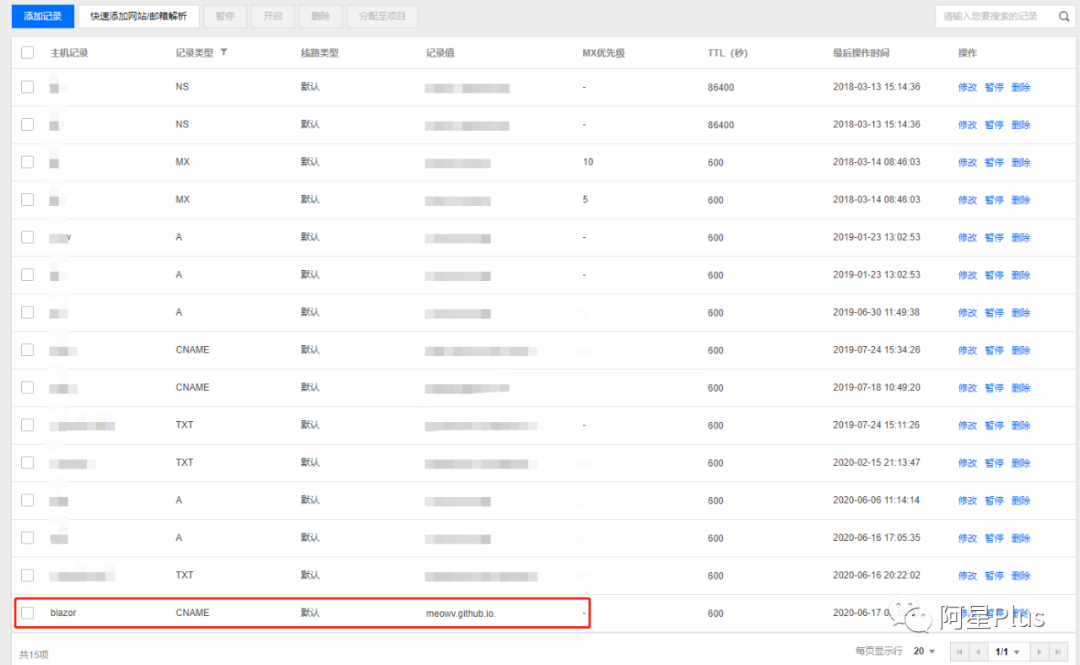This screenshot has width=1080, height=665.
Task: Tick checkbox of 2020-06-16 20:22:02 row
Action: tap(28, 575)
